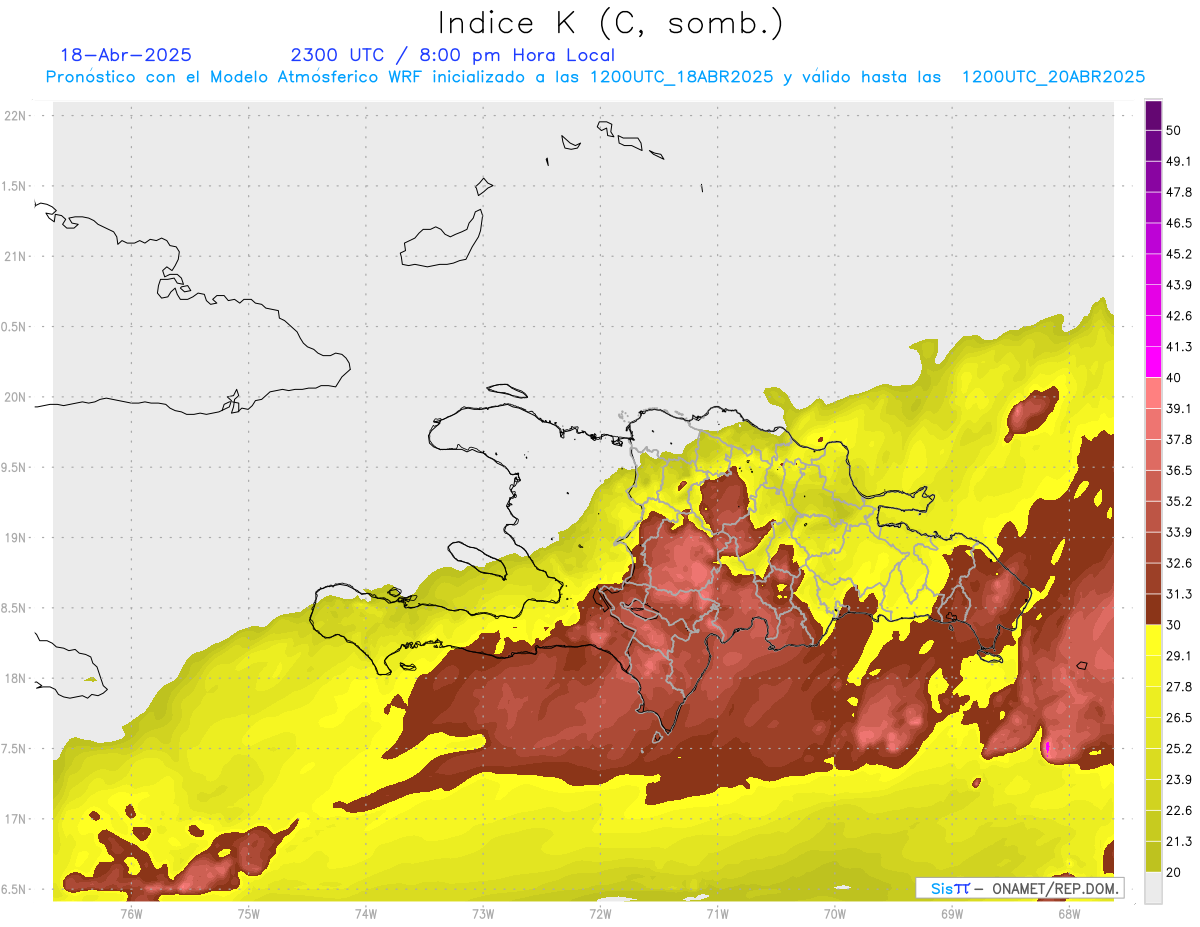Click the "22N" latitude label
The image size is (1200, 927).
(16, 116)
